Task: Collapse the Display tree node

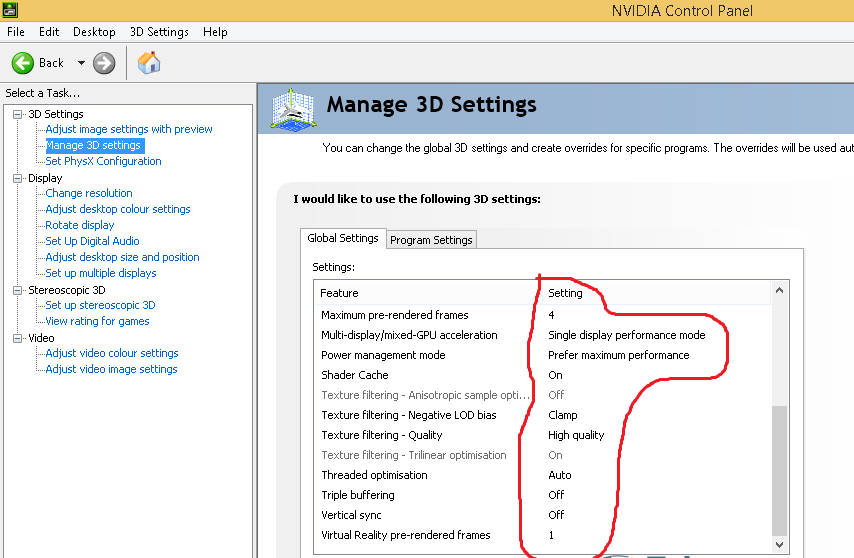Action: tap(17, 178)
